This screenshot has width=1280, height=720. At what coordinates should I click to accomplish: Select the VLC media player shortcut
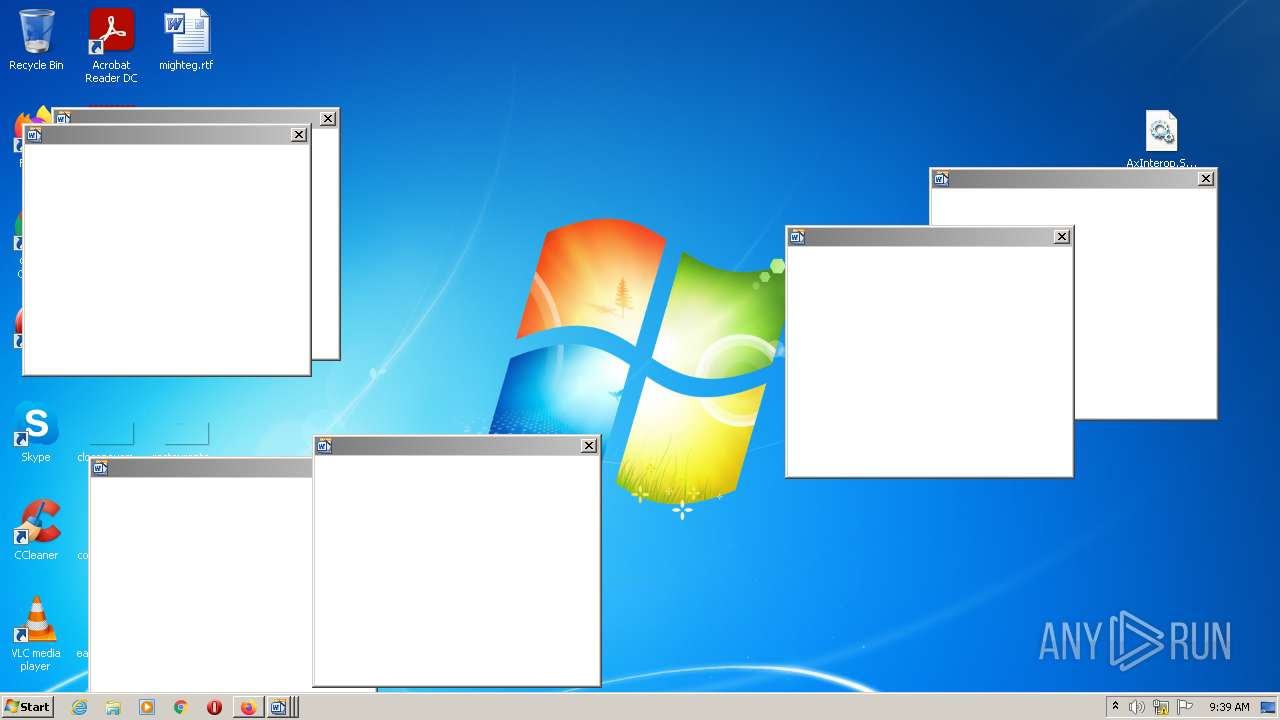(36, 634)
